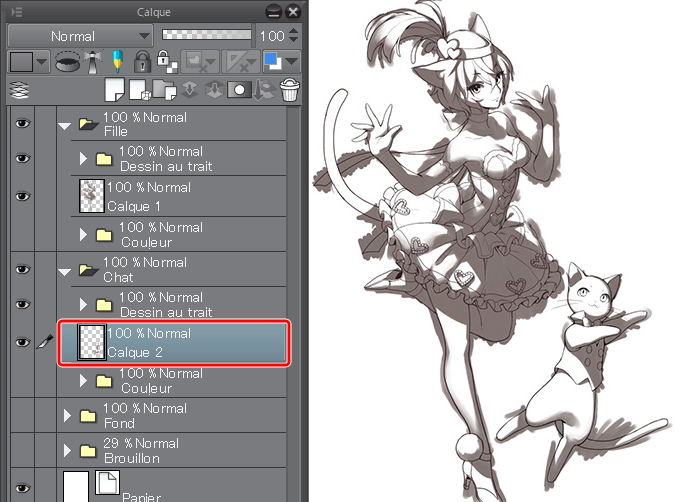The image size is (696, 502).
Task: Delete layer with trash can icon
Action: tap(289, 90)
